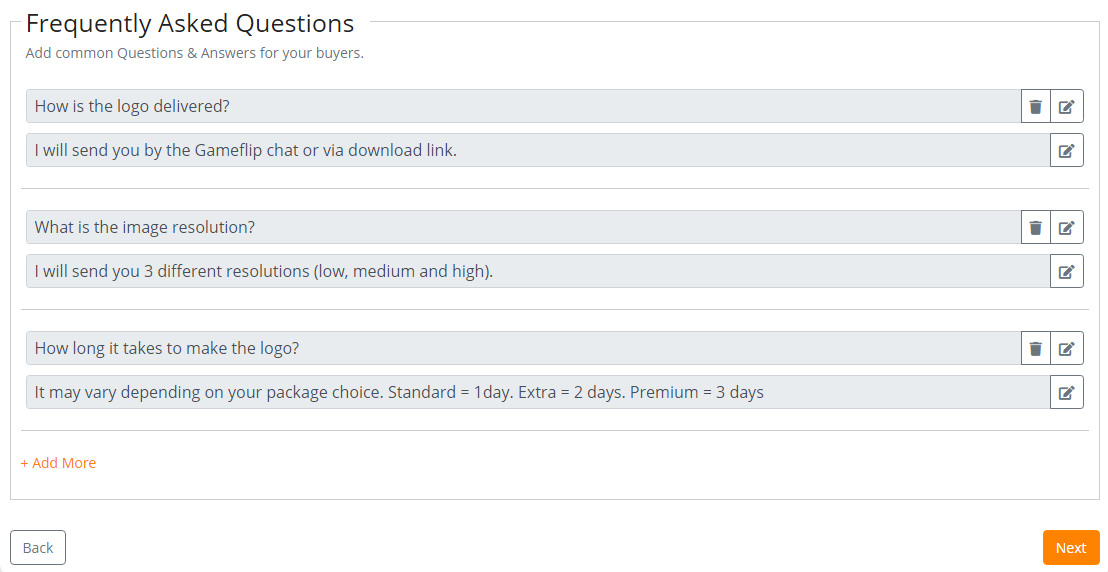Viewport: 1108px width, 572px height.
Task: Click the 'Frequently Asked Questions' heading
Action: click(x=190, y=23)
